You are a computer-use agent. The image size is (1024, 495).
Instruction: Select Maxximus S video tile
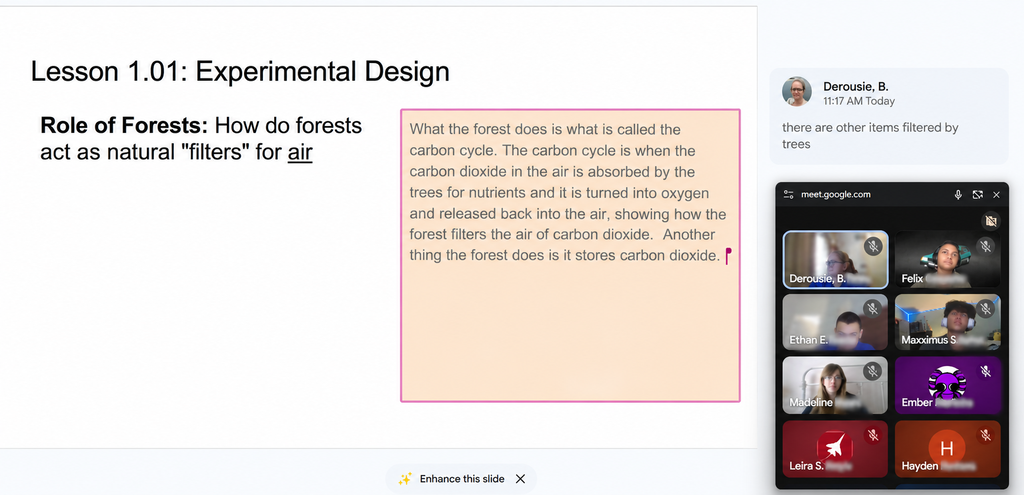coord(948,322)
